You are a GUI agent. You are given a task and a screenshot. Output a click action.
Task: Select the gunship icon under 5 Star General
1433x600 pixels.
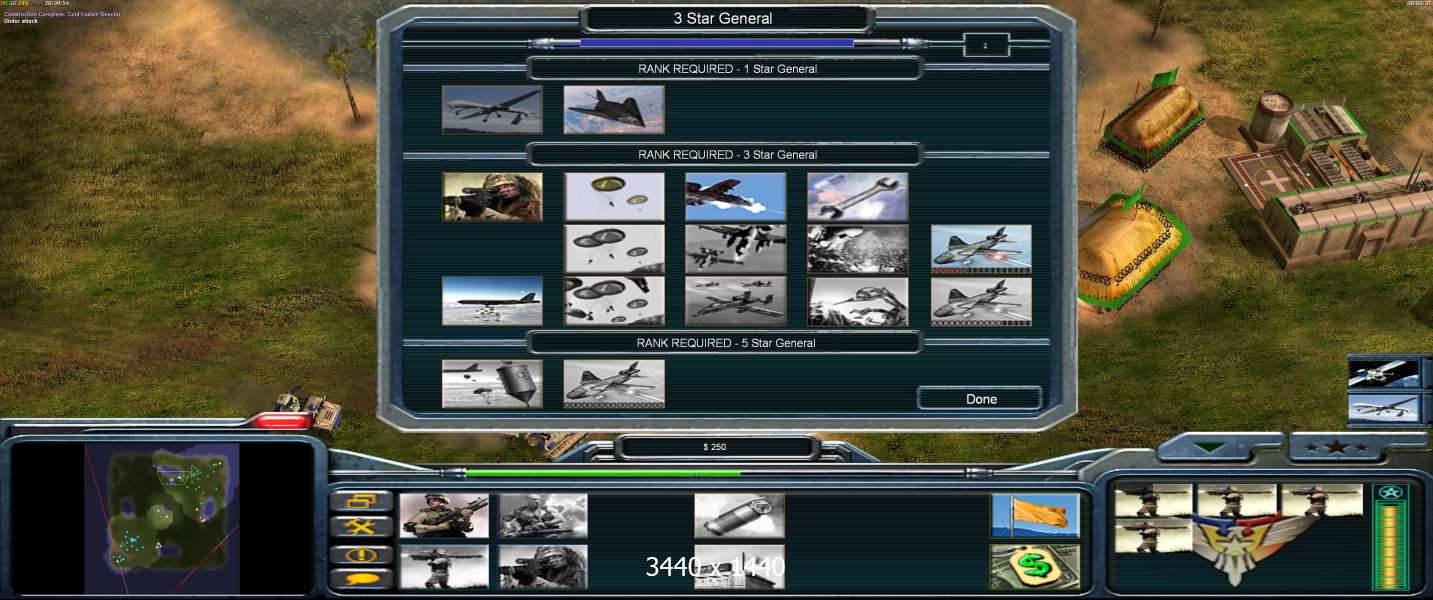(x=614, y=384)
